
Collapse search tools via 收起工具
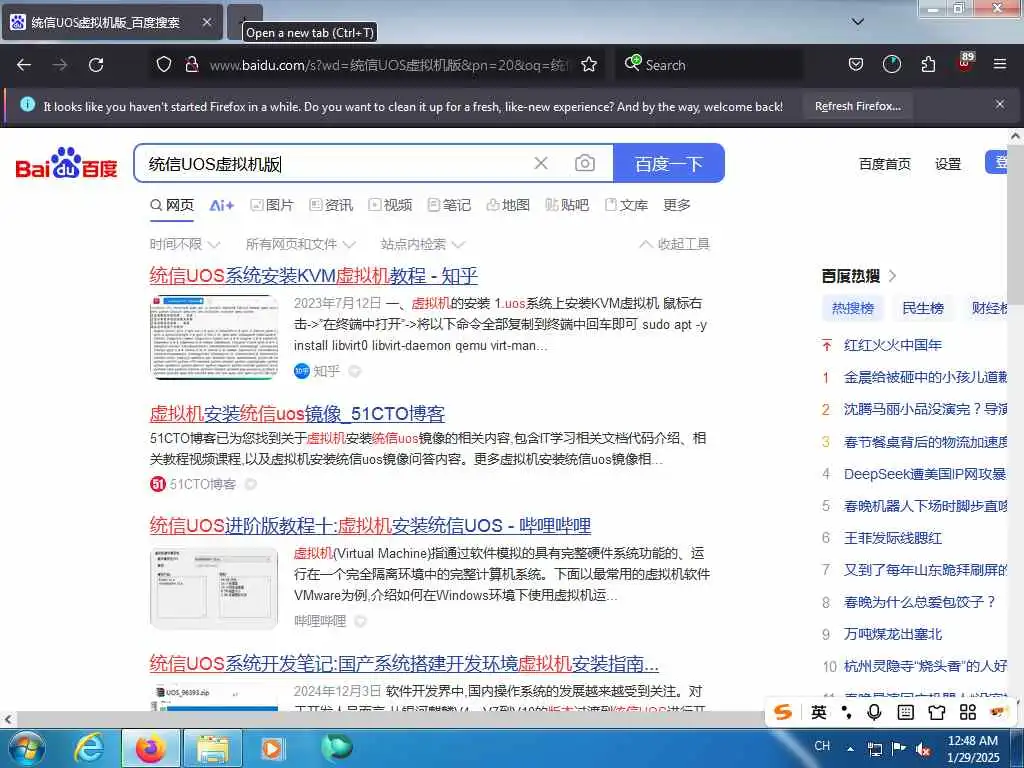pos(674,244)
